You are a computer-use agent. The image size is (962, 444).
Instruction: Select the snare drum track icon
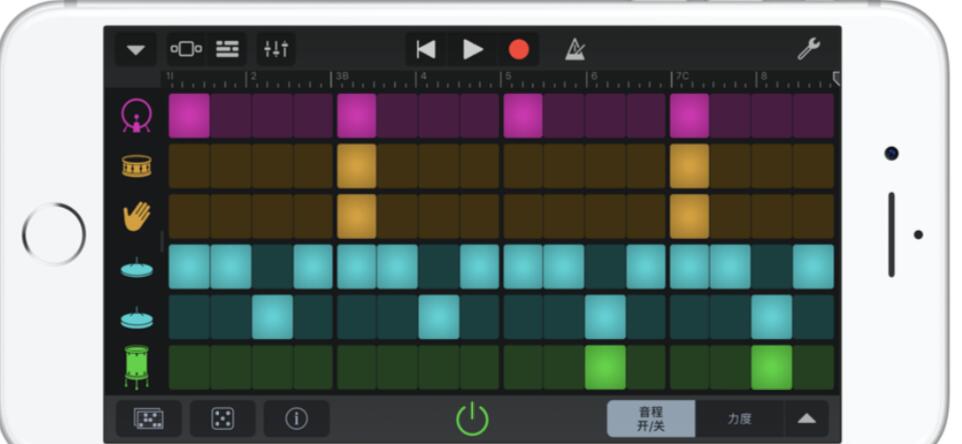[136, 166]
